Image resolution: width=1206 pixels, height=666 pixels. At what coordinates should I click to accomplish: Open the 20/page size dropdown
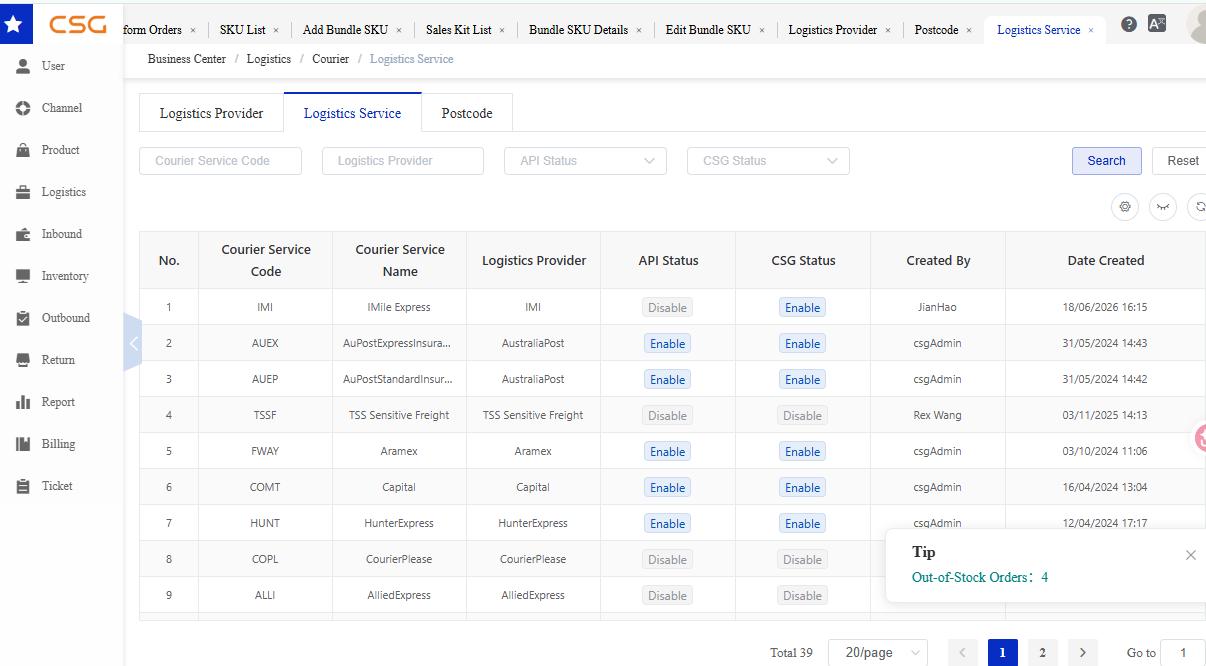[878, 653]
